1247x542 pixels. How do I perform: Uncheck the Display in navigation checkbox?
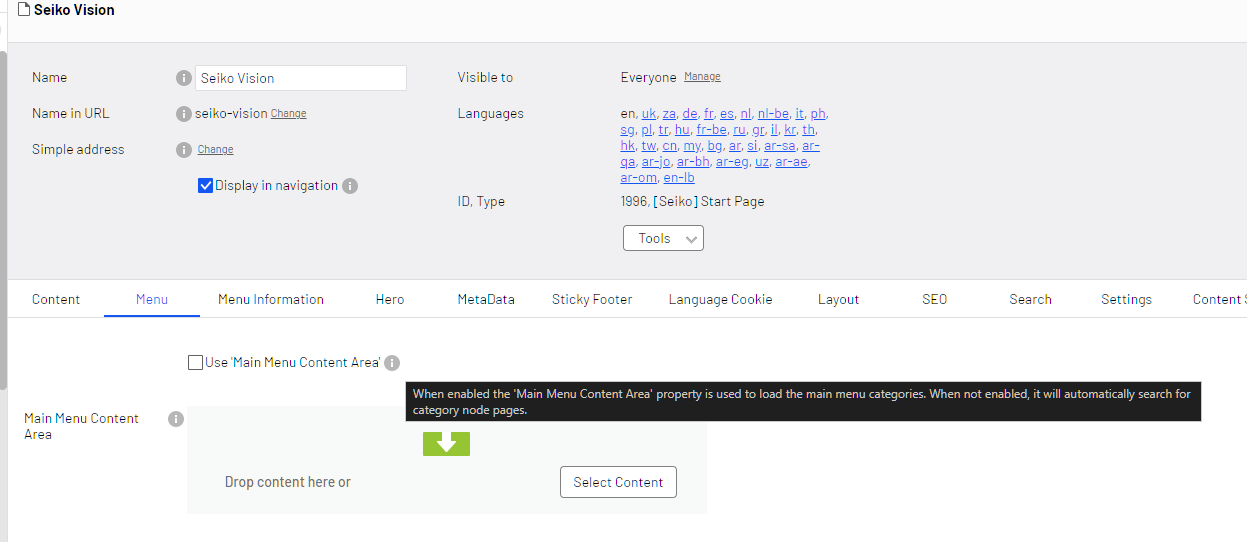206,186
